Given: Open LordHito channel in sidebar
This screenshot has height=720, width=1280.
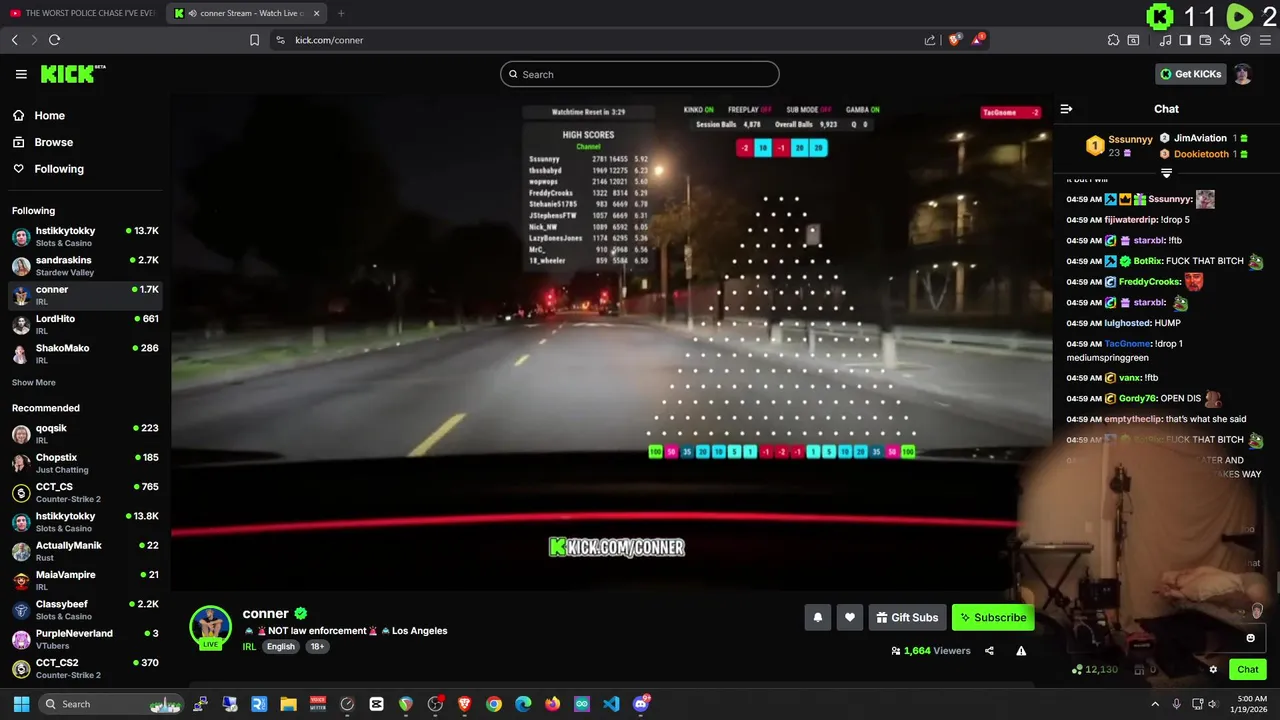Looking at the screenshot, I should pos(85,325).
